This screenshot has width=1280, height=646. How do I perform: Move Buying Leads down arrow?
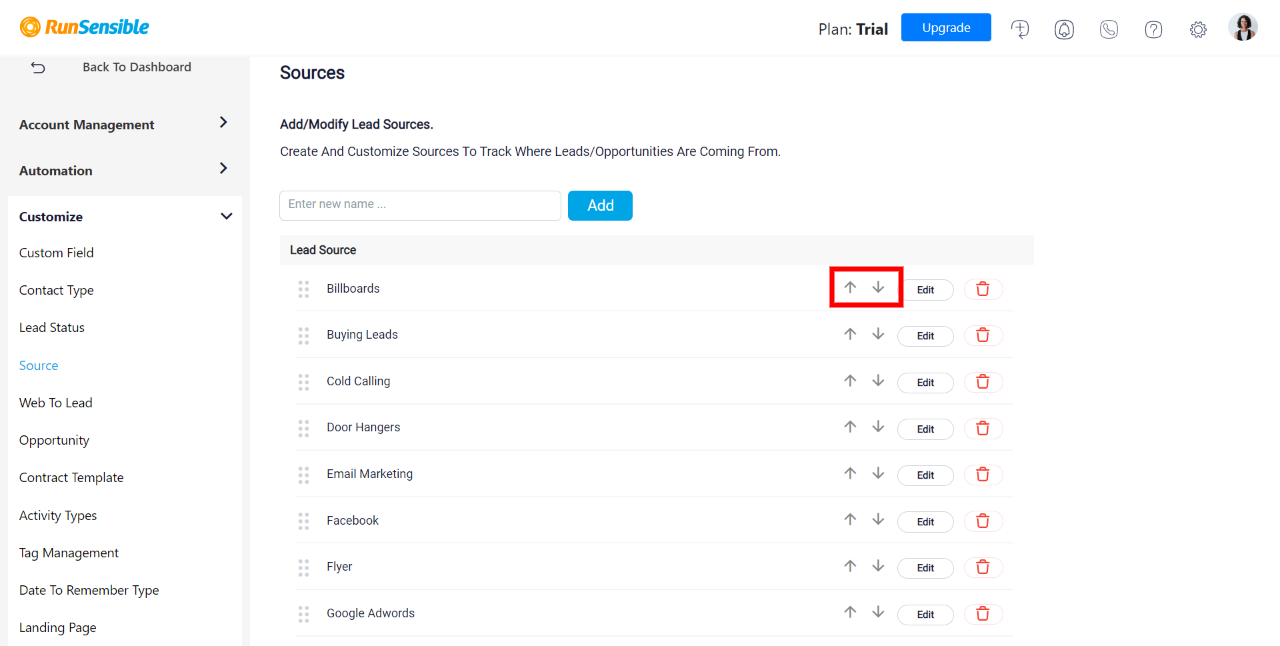click(x=878, y=334)
